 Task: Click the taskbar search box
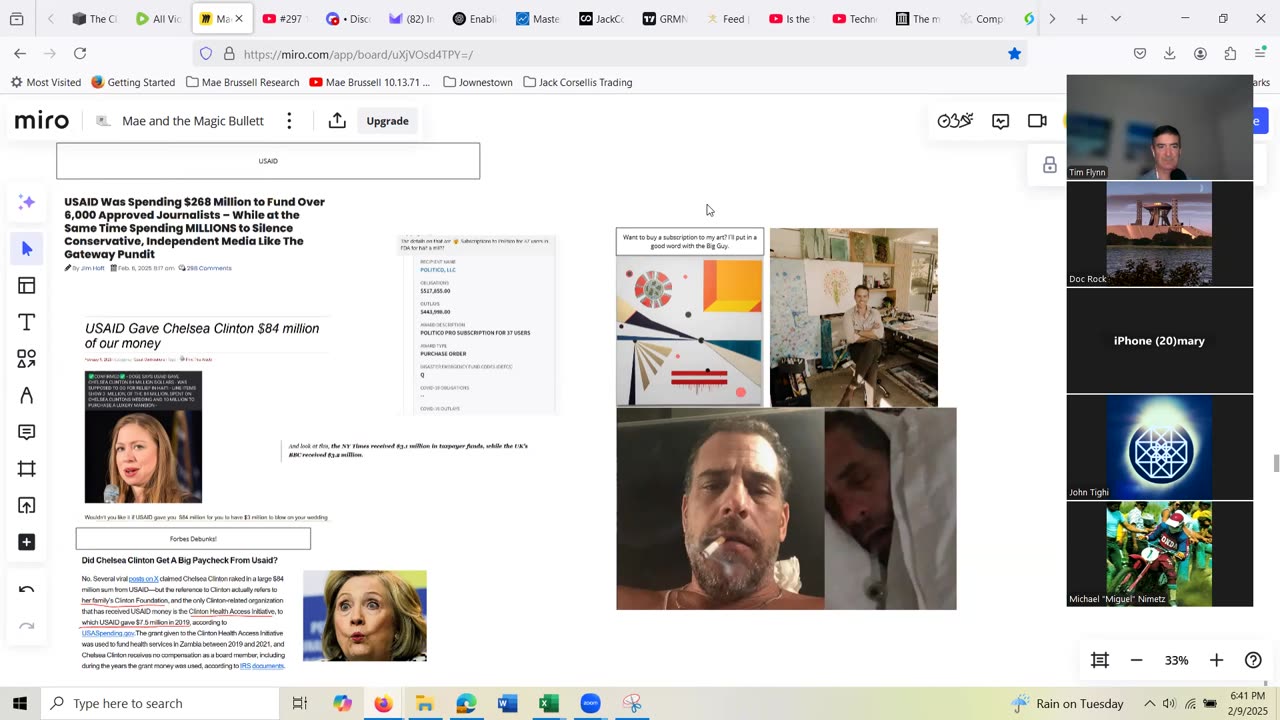point(160,703)
